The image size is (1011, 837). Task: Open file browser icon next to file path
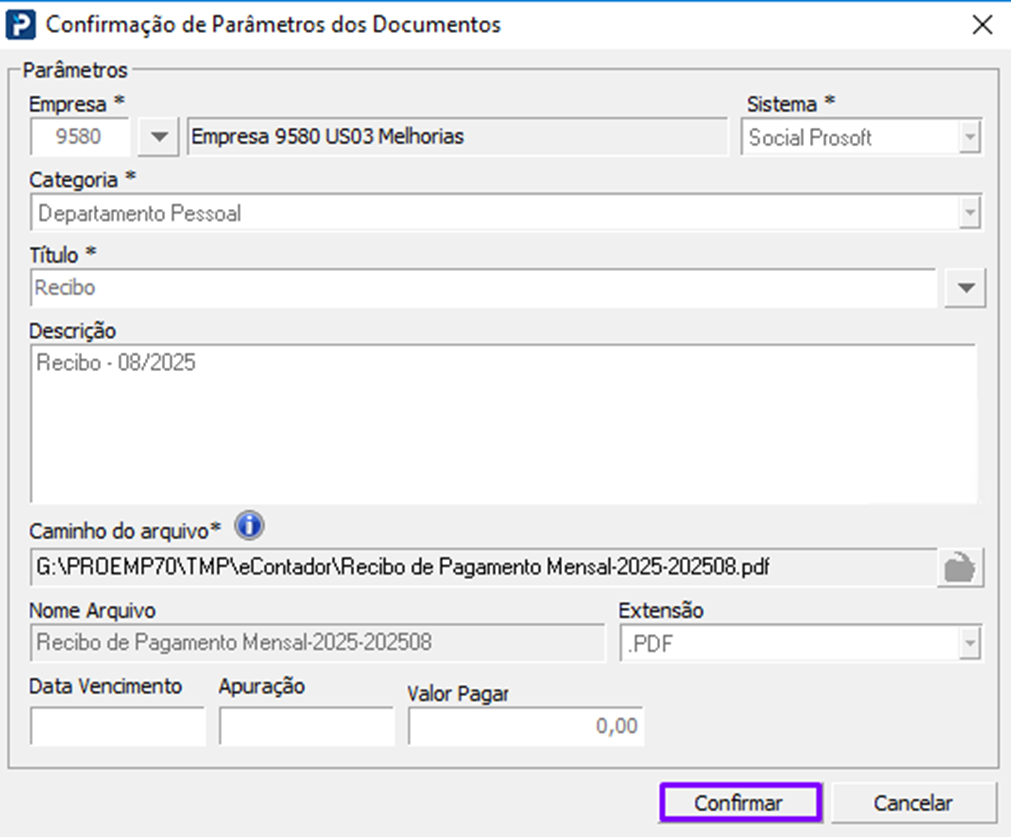tap(959, 568)
